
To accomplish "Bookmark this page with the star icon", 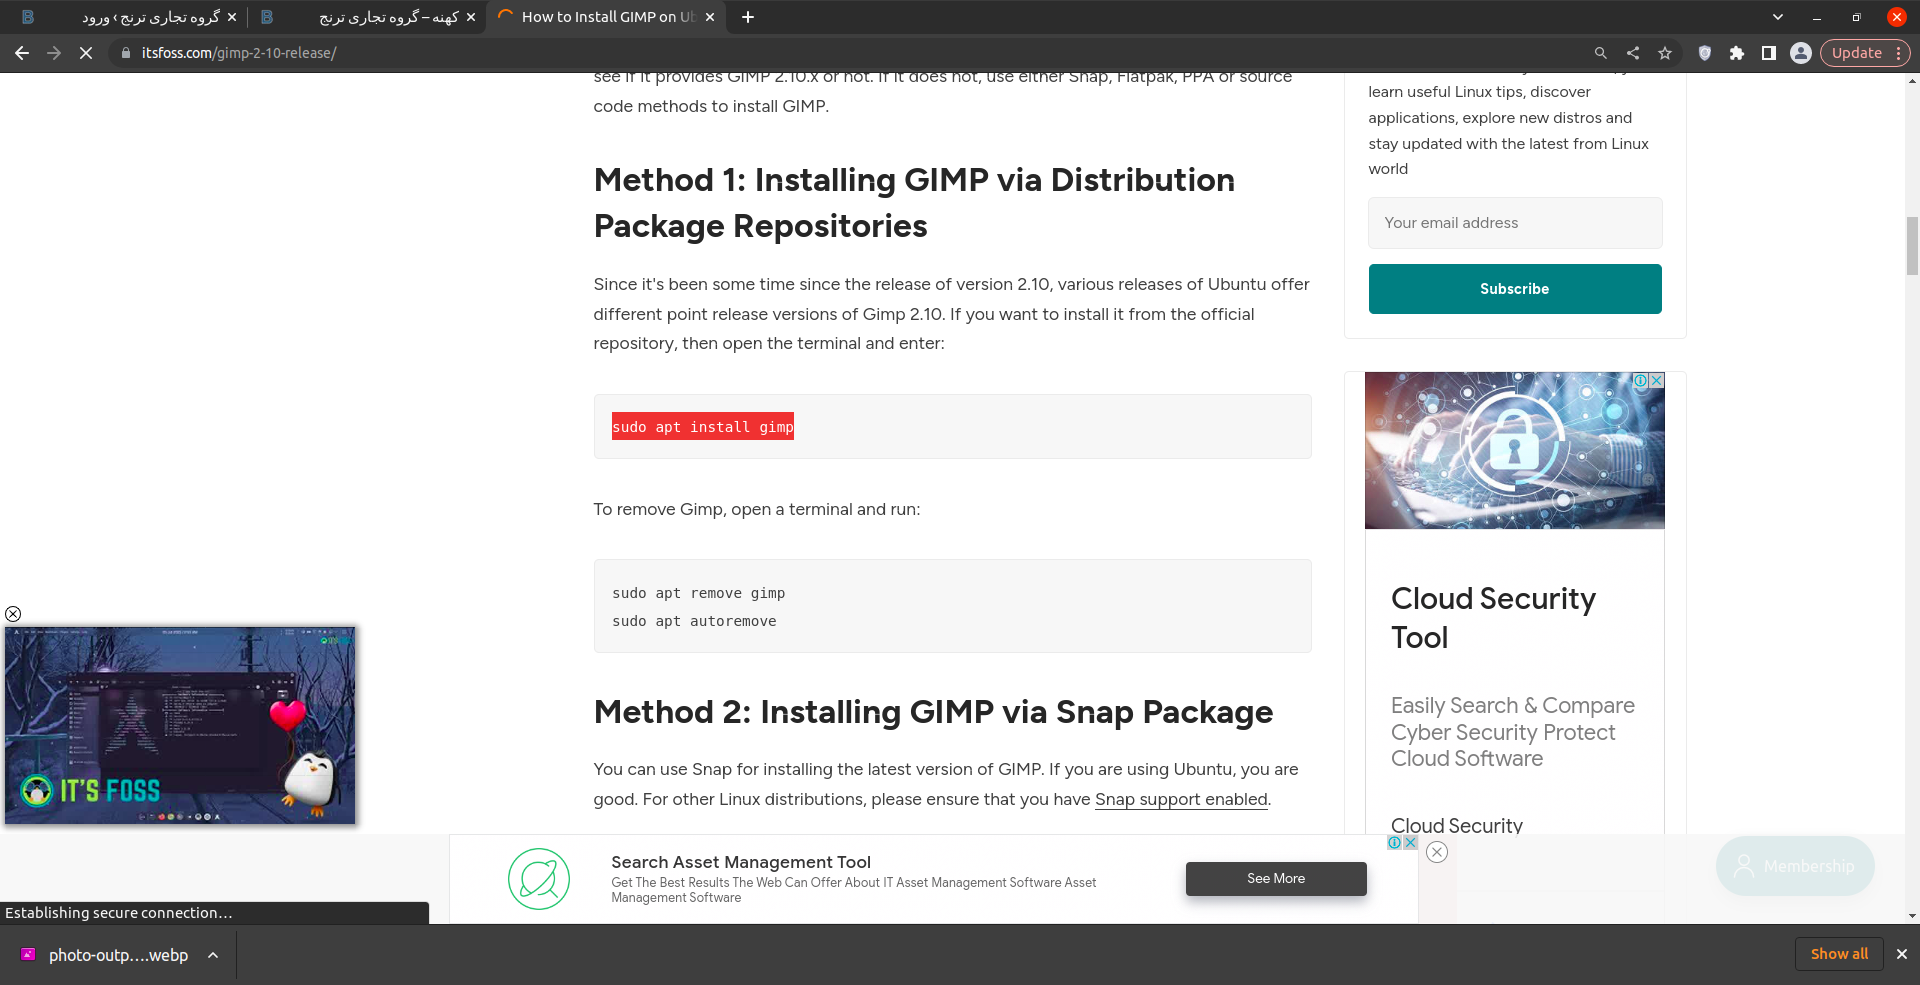I will (1665, 53).
